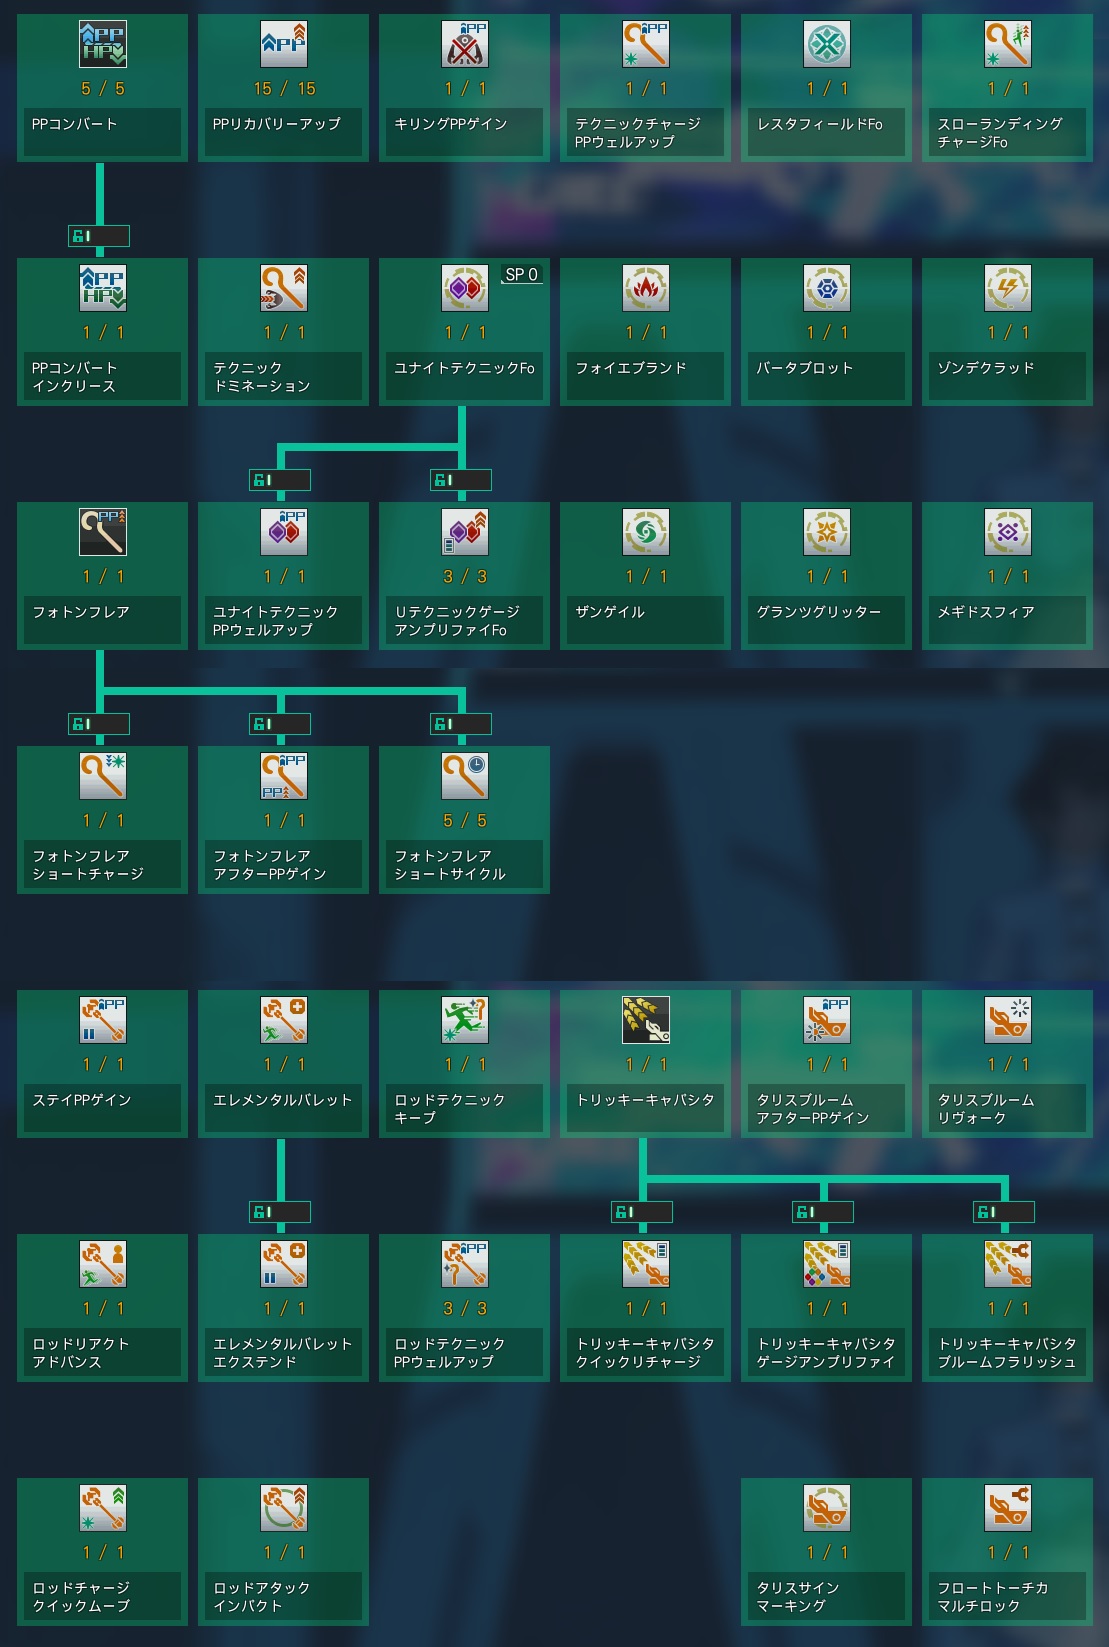Select the メギドスフィア skill icon
The height and width of the screenshot is (1647, 1109).
pos(1008,532)
